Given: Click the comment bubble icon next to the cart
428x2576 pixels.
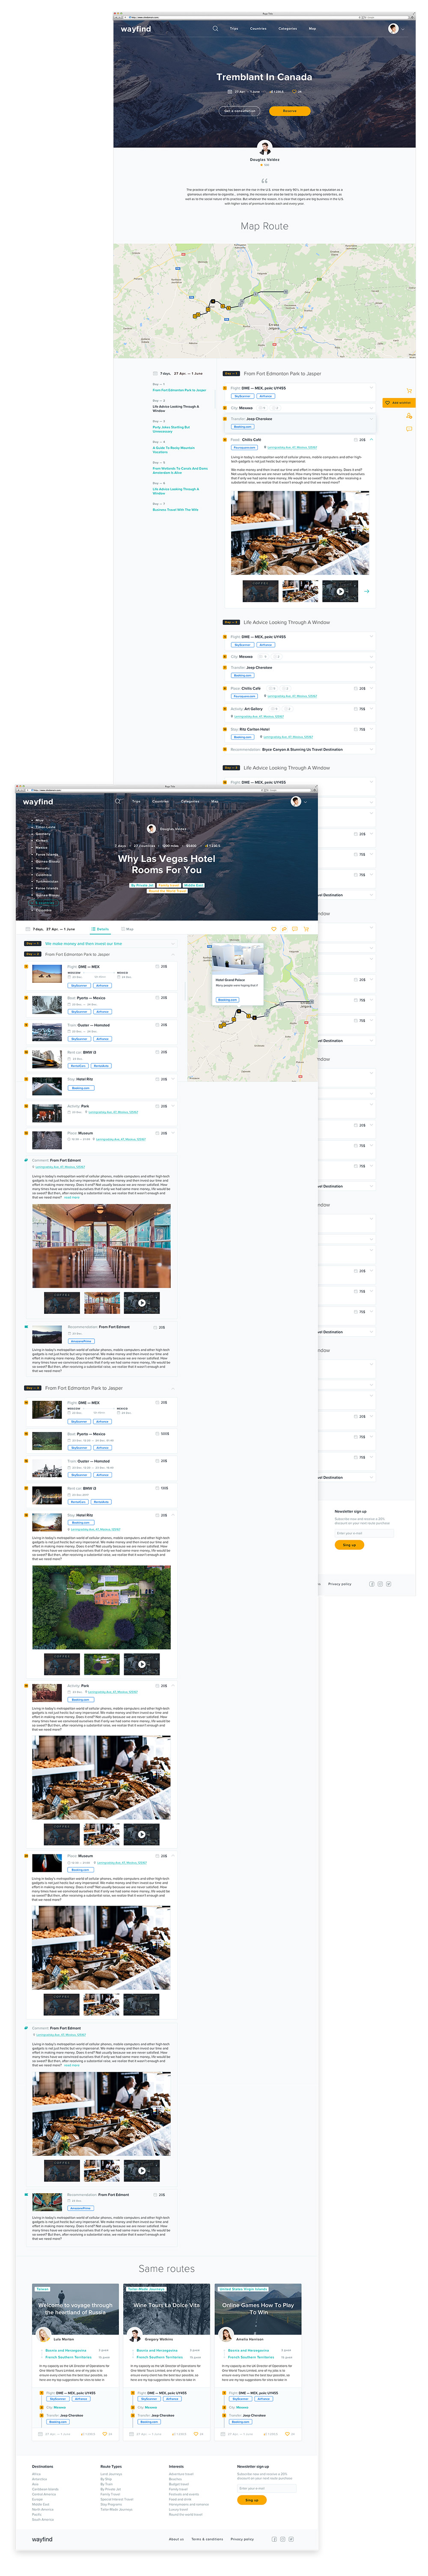Looking at the screenshot, I should [295, 929].
